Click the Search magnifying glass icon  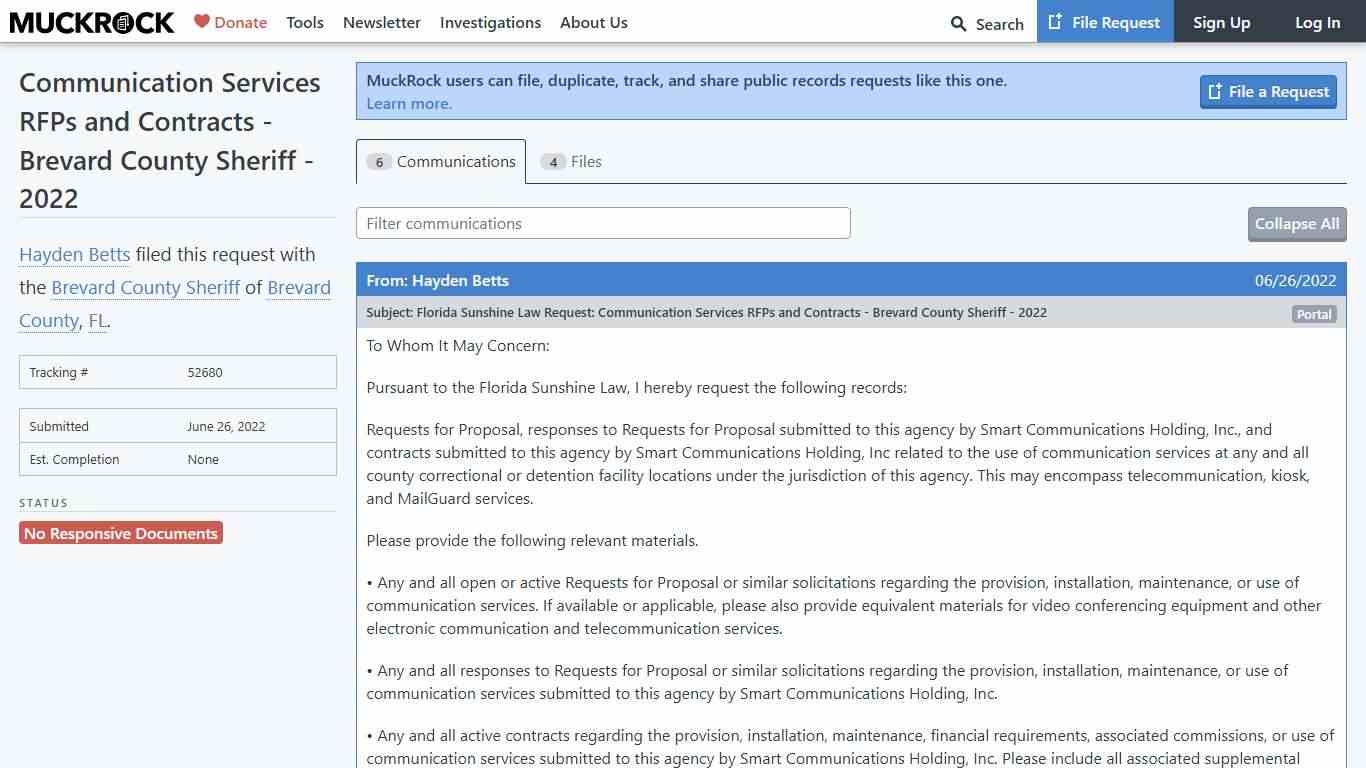tap(958, 23)
